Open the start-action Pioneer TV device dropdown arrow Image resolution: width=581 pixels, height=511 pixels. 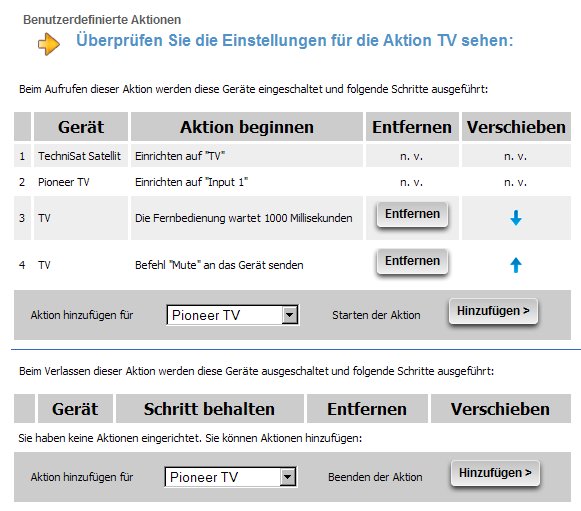(290, 315)
